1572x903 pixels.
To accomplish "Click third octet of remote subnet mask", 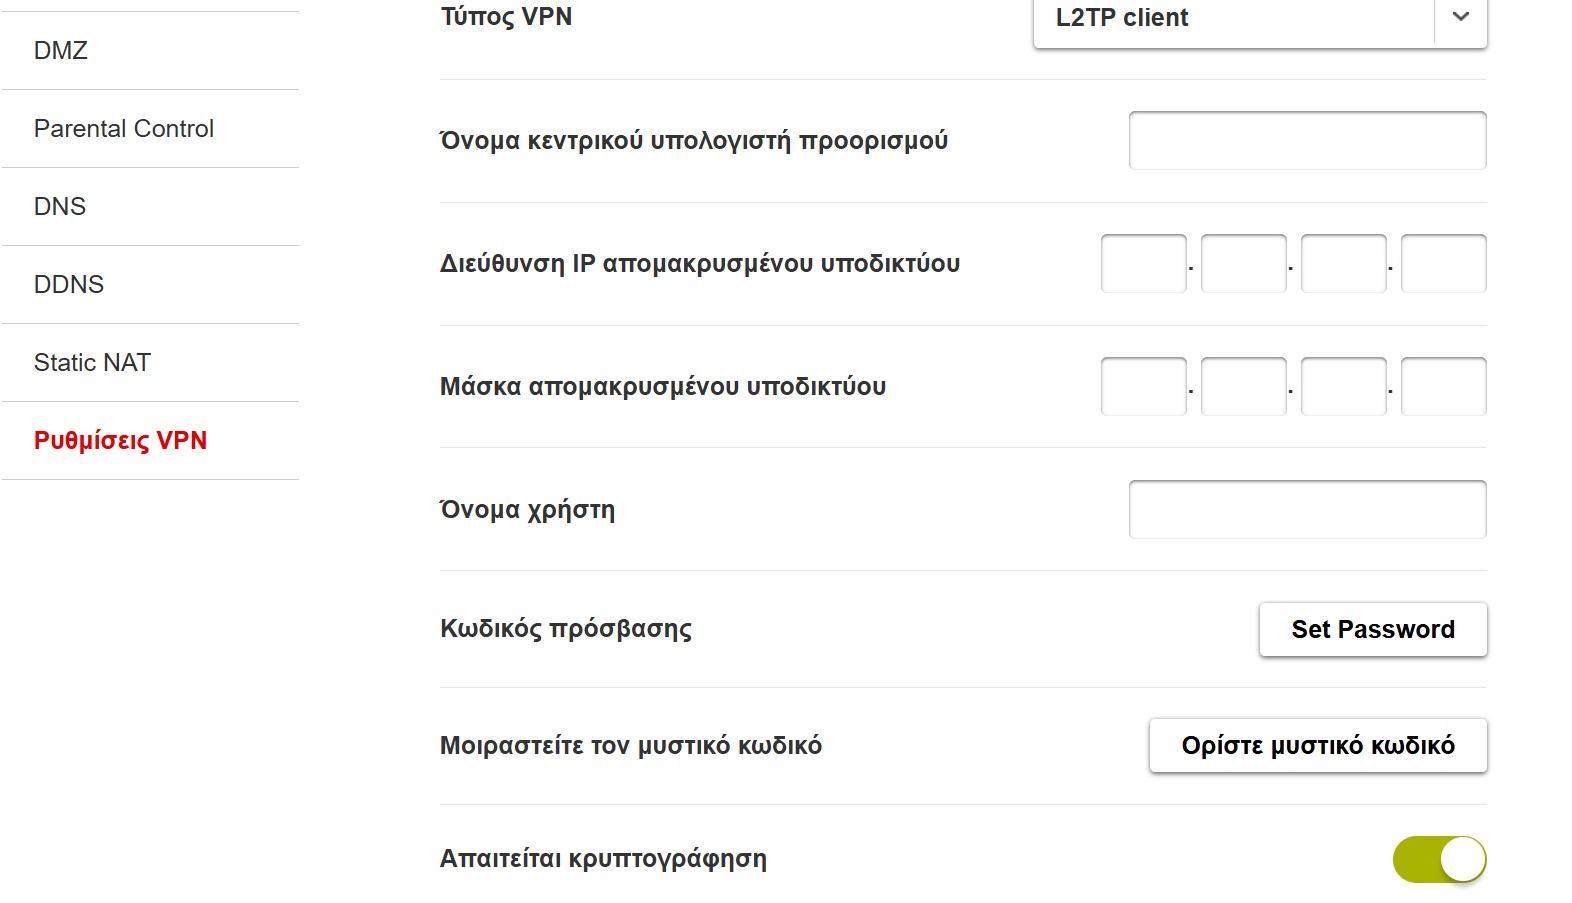I will [x=1343, y=386].
